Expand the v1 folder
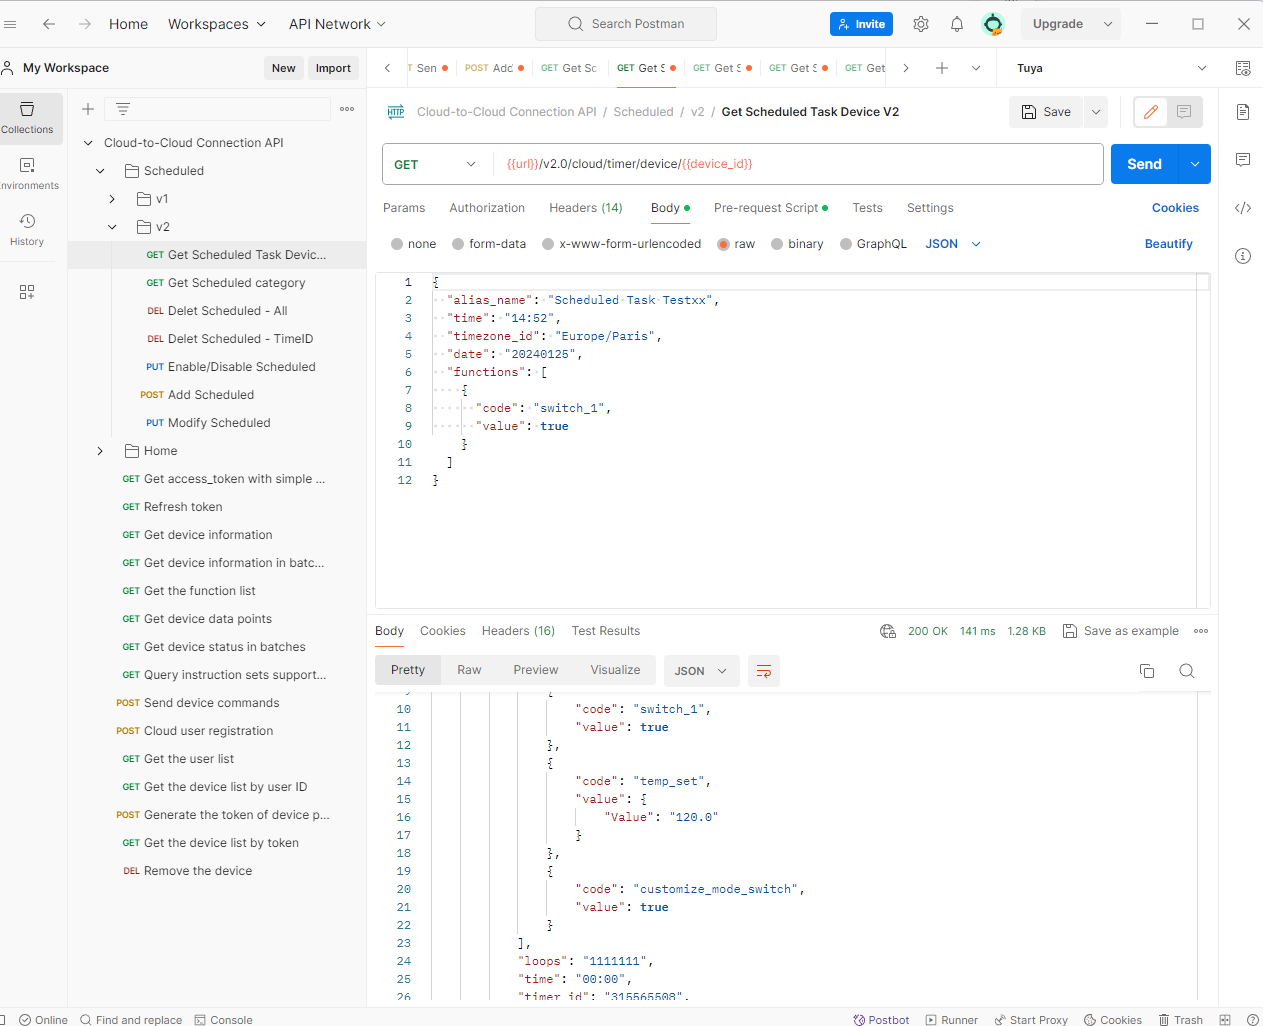The height and width of the screenshot is (1026, 1263). click(x=112, y=199)
